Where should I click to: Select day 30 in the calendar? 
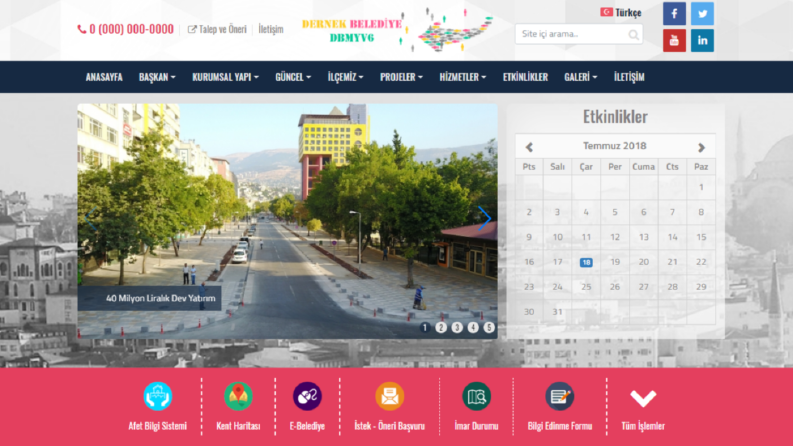(x=529, y=311)
